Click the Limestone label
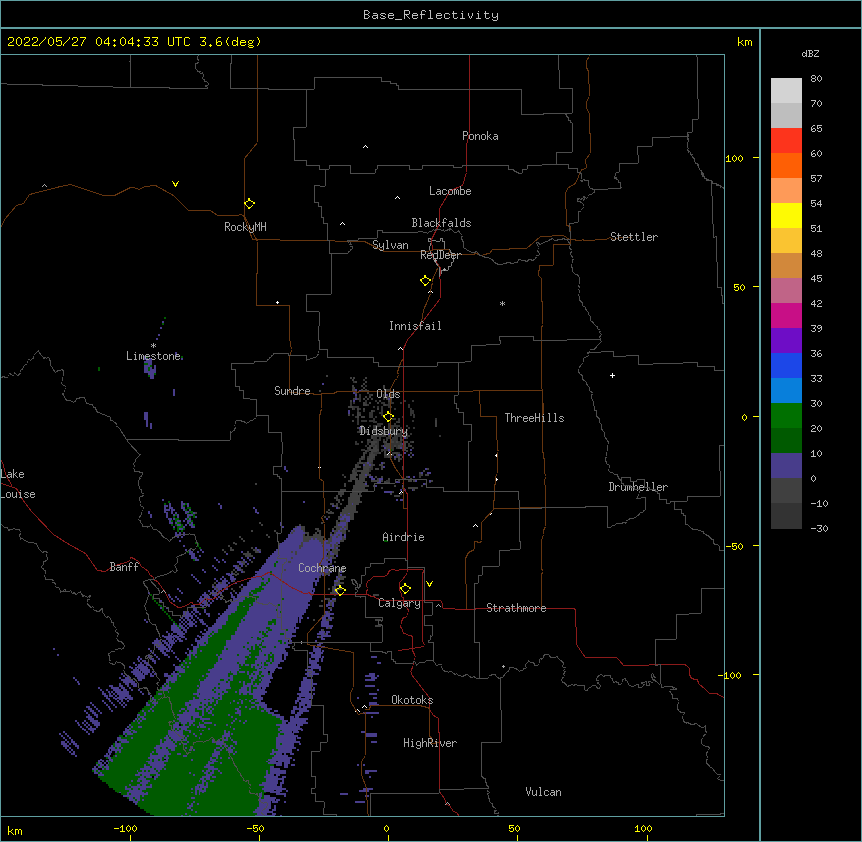The width and height of the screenshot is (862, 842). pyautogui.click(x=153, y=356)
